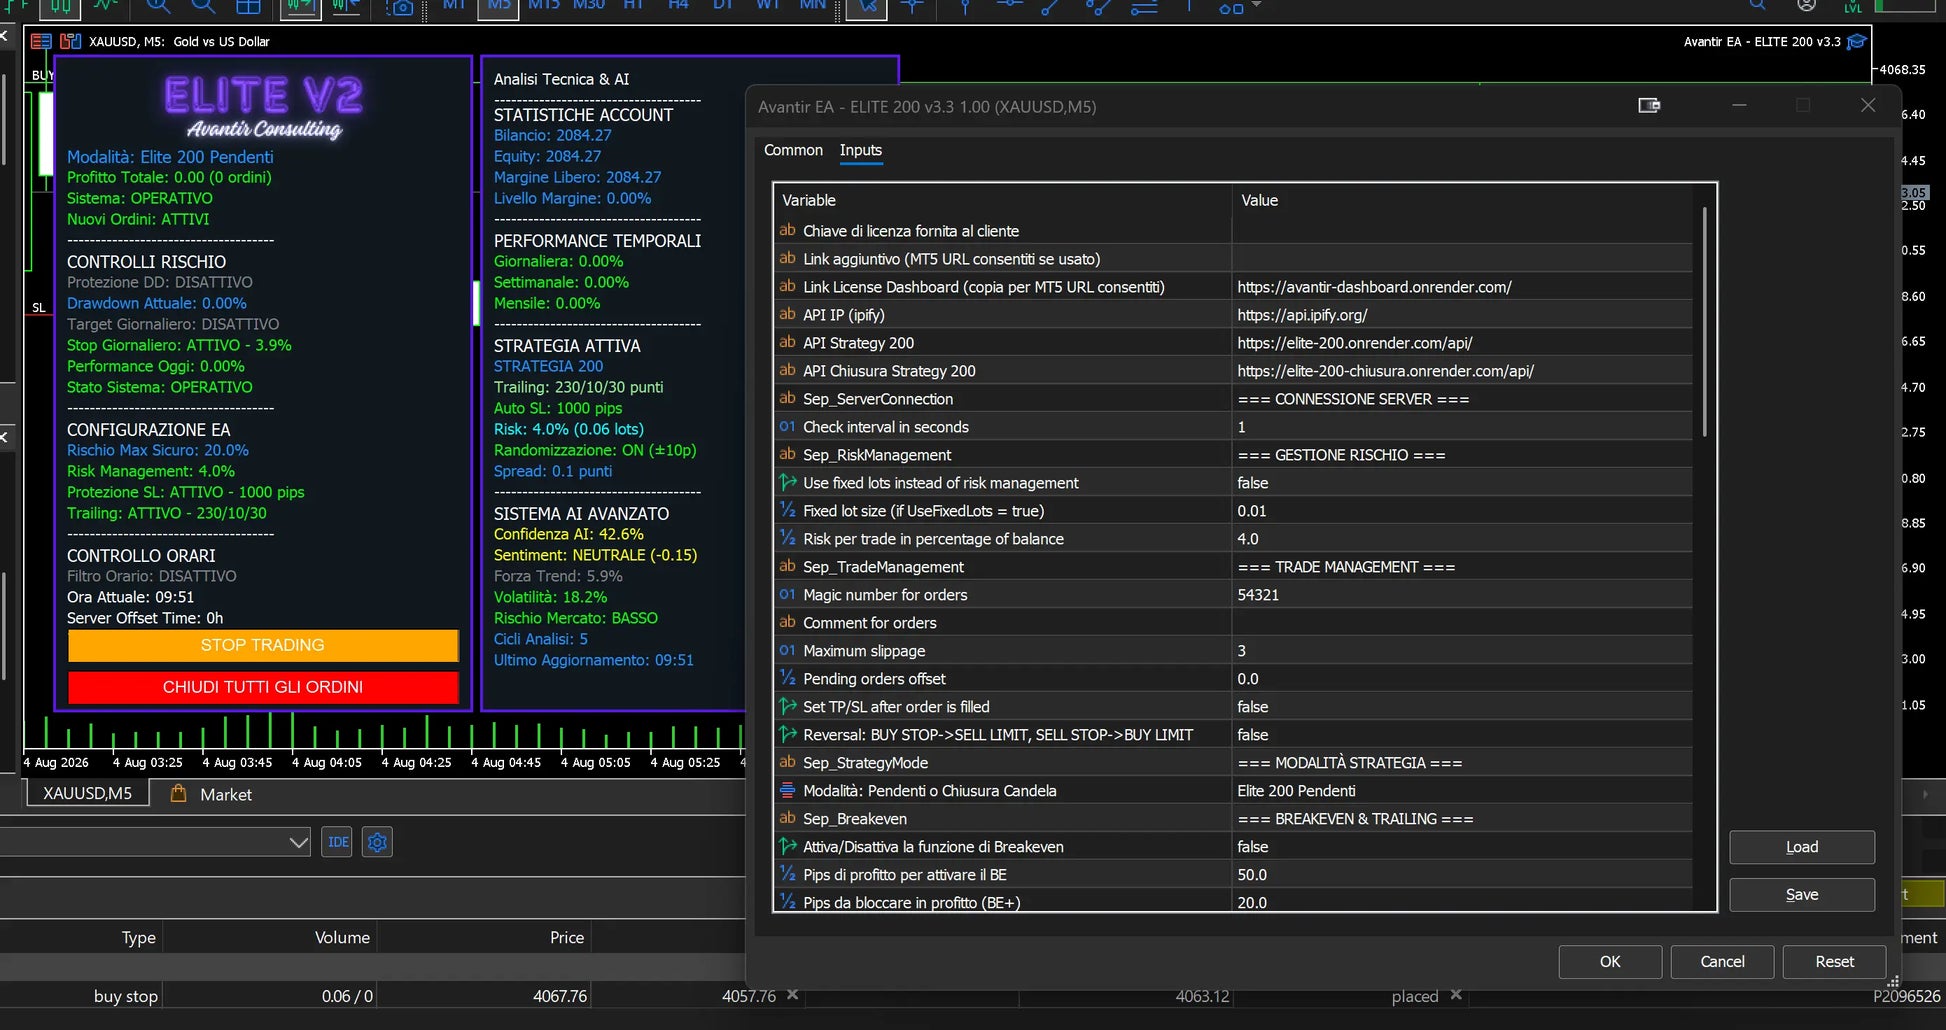Screen dimensions: 1946x1030
Task: Toggle chart shift icon
Action: pyautogui.click(x=346, y=6)
